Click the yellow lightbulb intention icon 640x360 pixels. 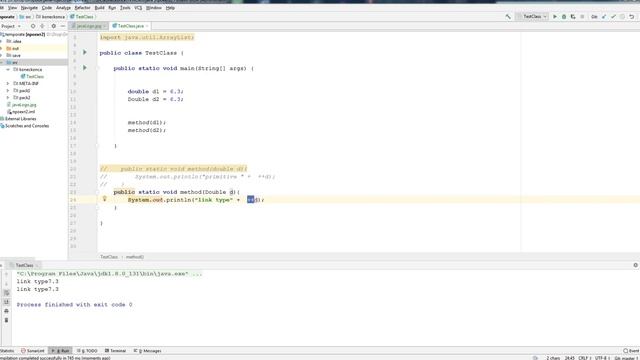pos(104,199)
